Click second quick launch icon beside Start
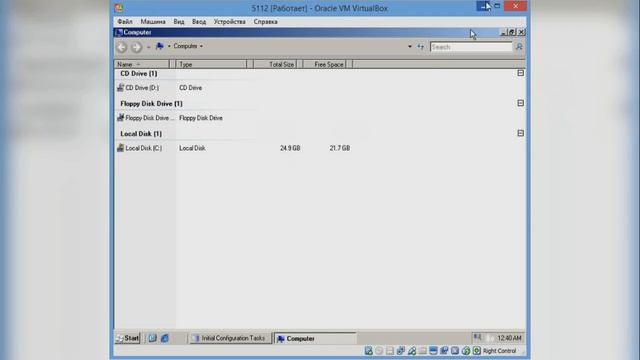The height and width of the screenshot is (360, 640). [164, 338]
